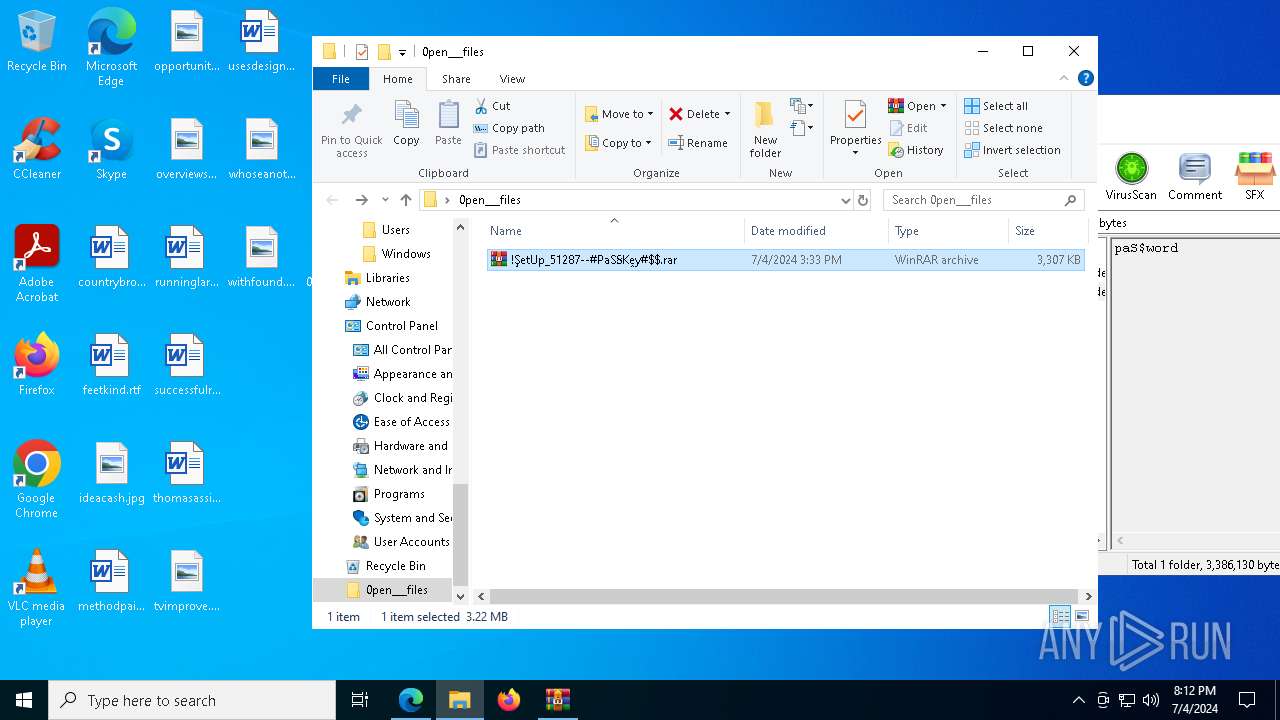Select the !SetUp_51287 rar file

coord(785,260)
